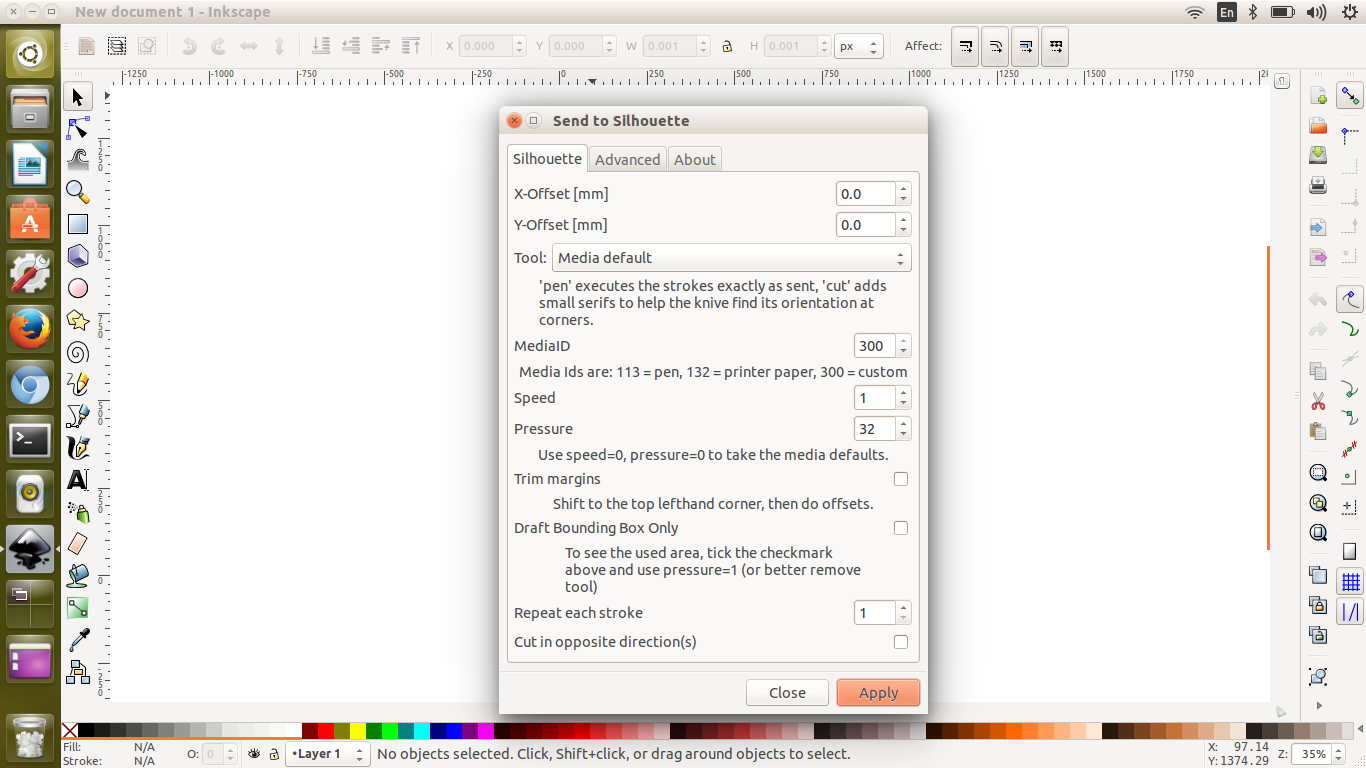The height and width of the screenshot is (768, 1366).
Task: Open the About tab
Action: 694,159
